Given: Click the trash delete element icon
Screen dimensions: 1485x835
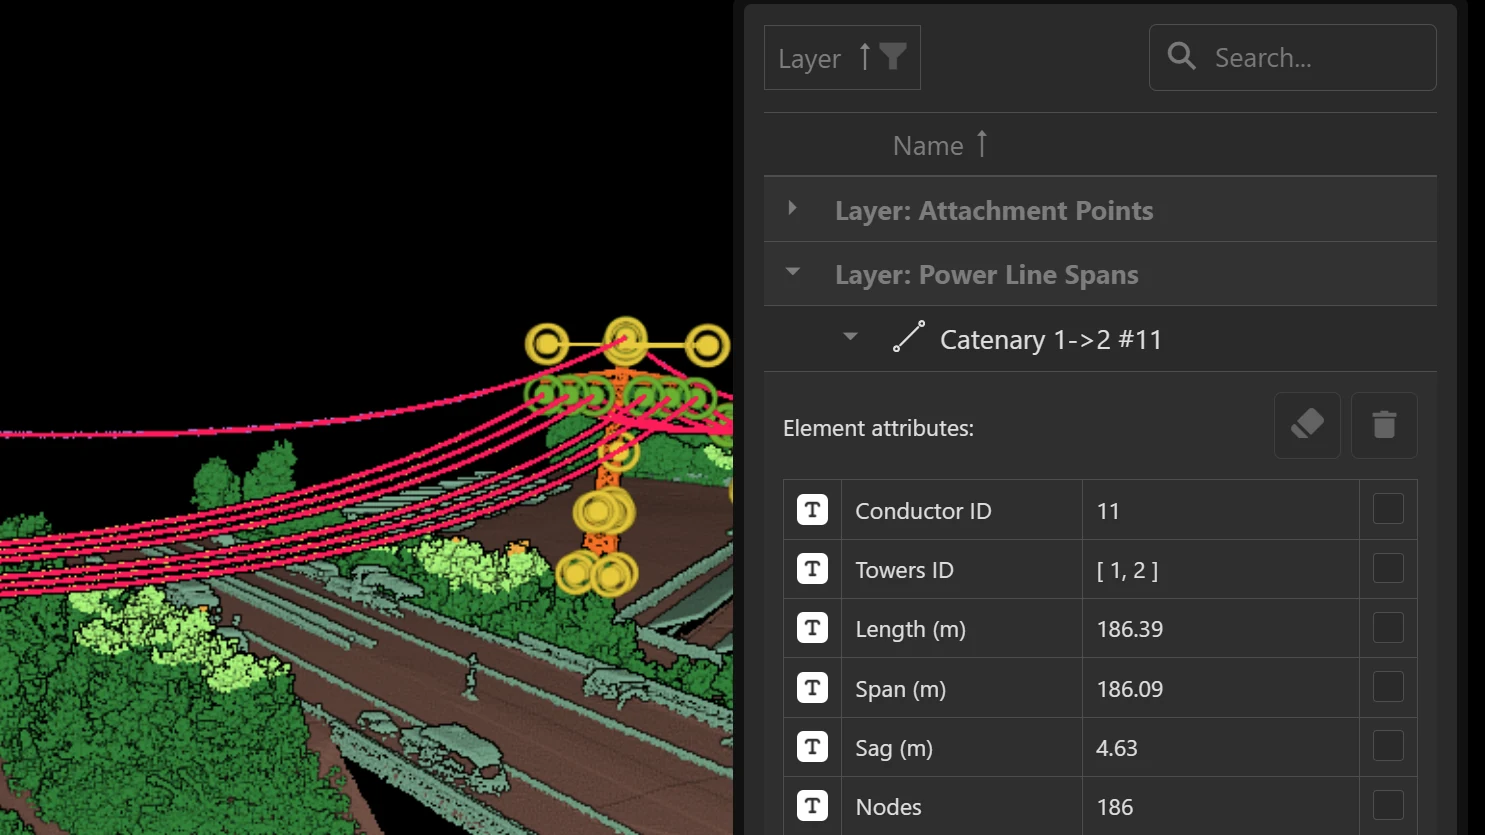Looking at the screenshot, I should pos(1384,425).
